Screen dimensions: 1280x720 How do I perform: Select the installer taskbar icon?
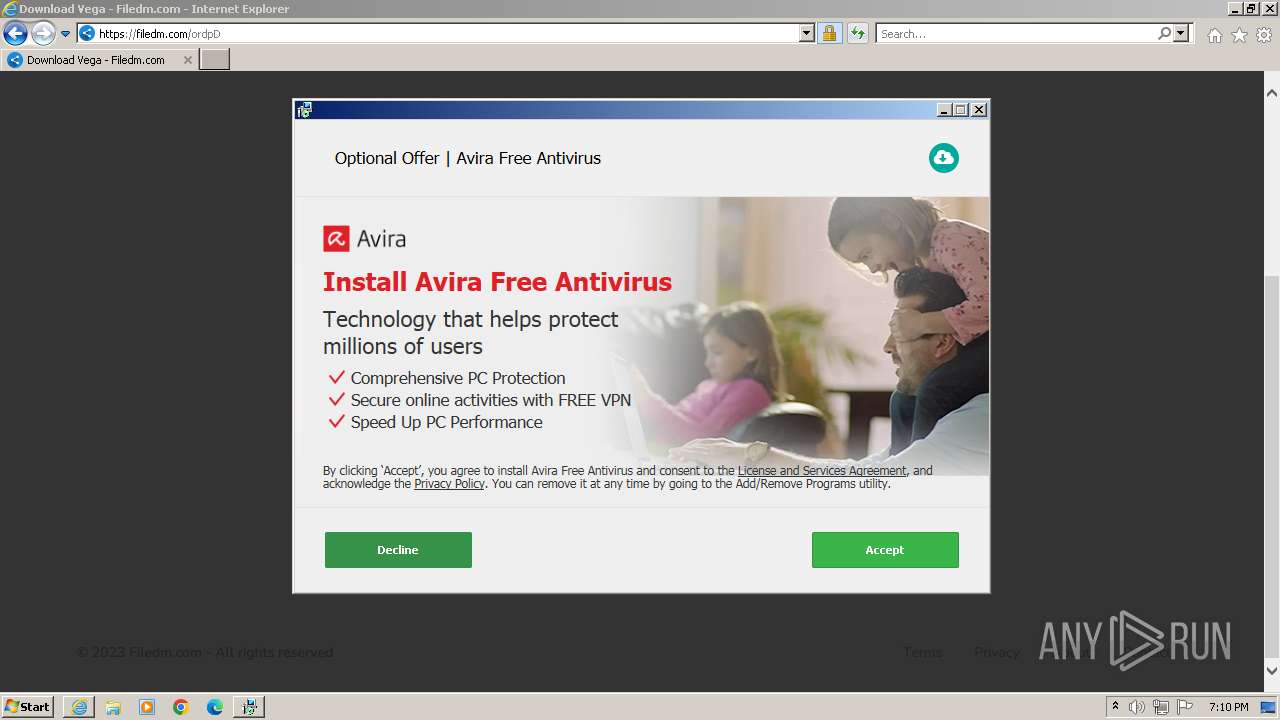pyautogui.click(x=249, y=707)
